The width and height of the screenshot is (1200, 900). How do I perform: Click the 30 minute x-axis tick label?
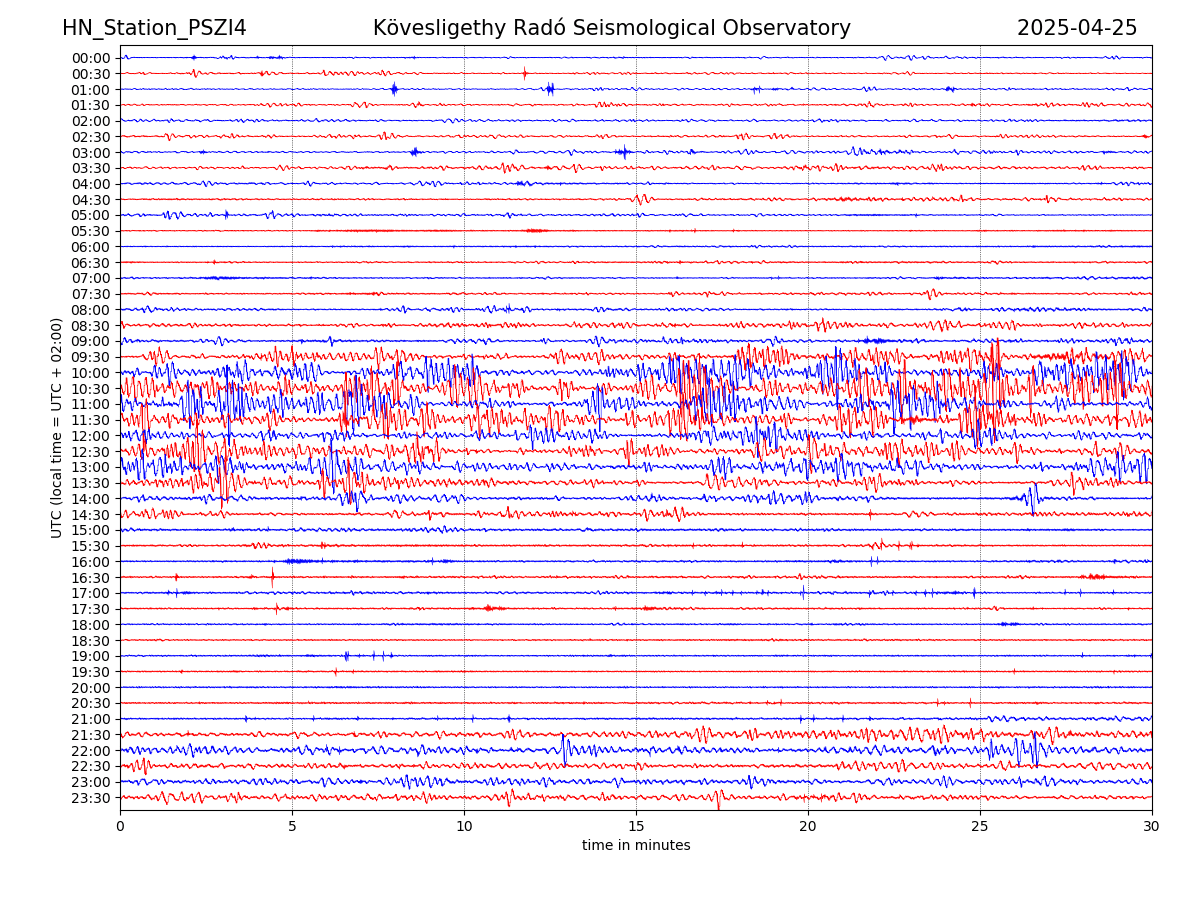coord(1152,827)
